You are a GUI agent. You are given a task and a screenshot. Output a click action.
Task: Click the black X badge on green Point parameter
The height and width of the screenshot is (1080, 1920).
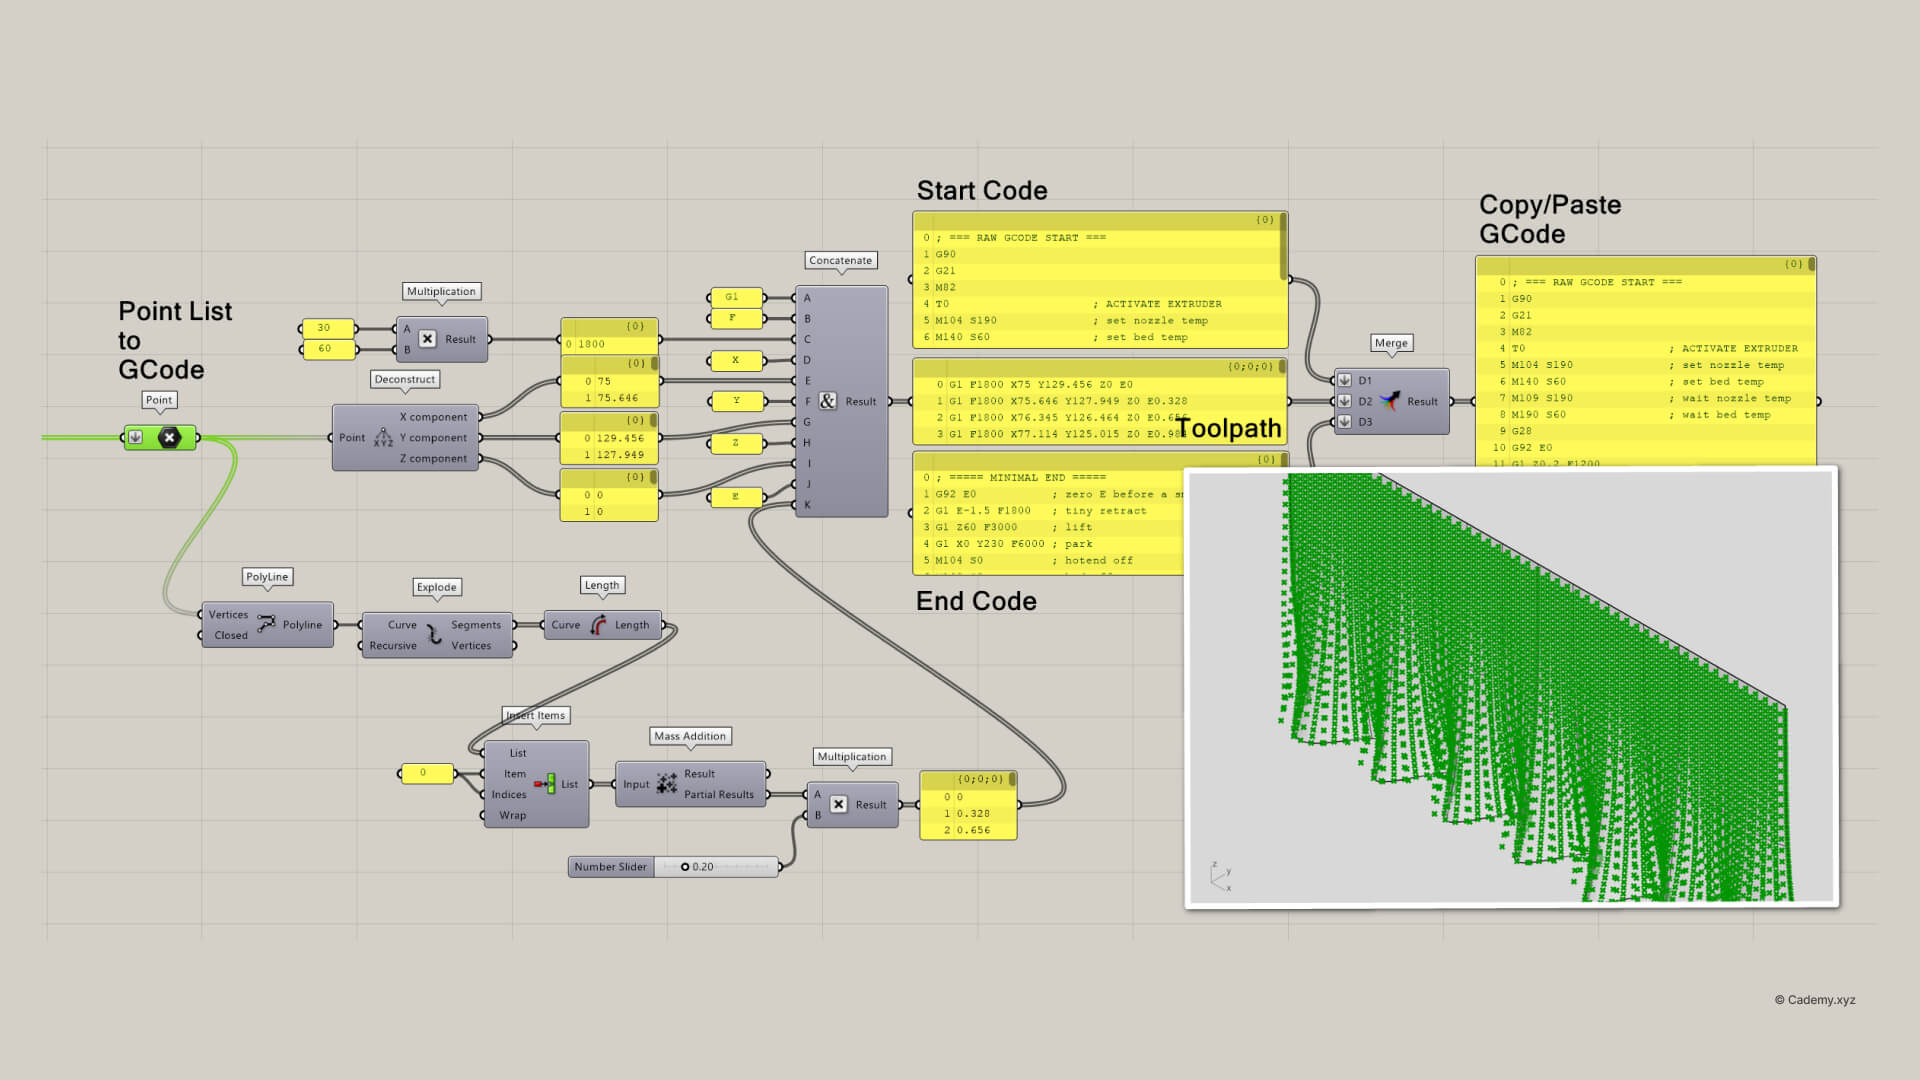coord(170,437)
